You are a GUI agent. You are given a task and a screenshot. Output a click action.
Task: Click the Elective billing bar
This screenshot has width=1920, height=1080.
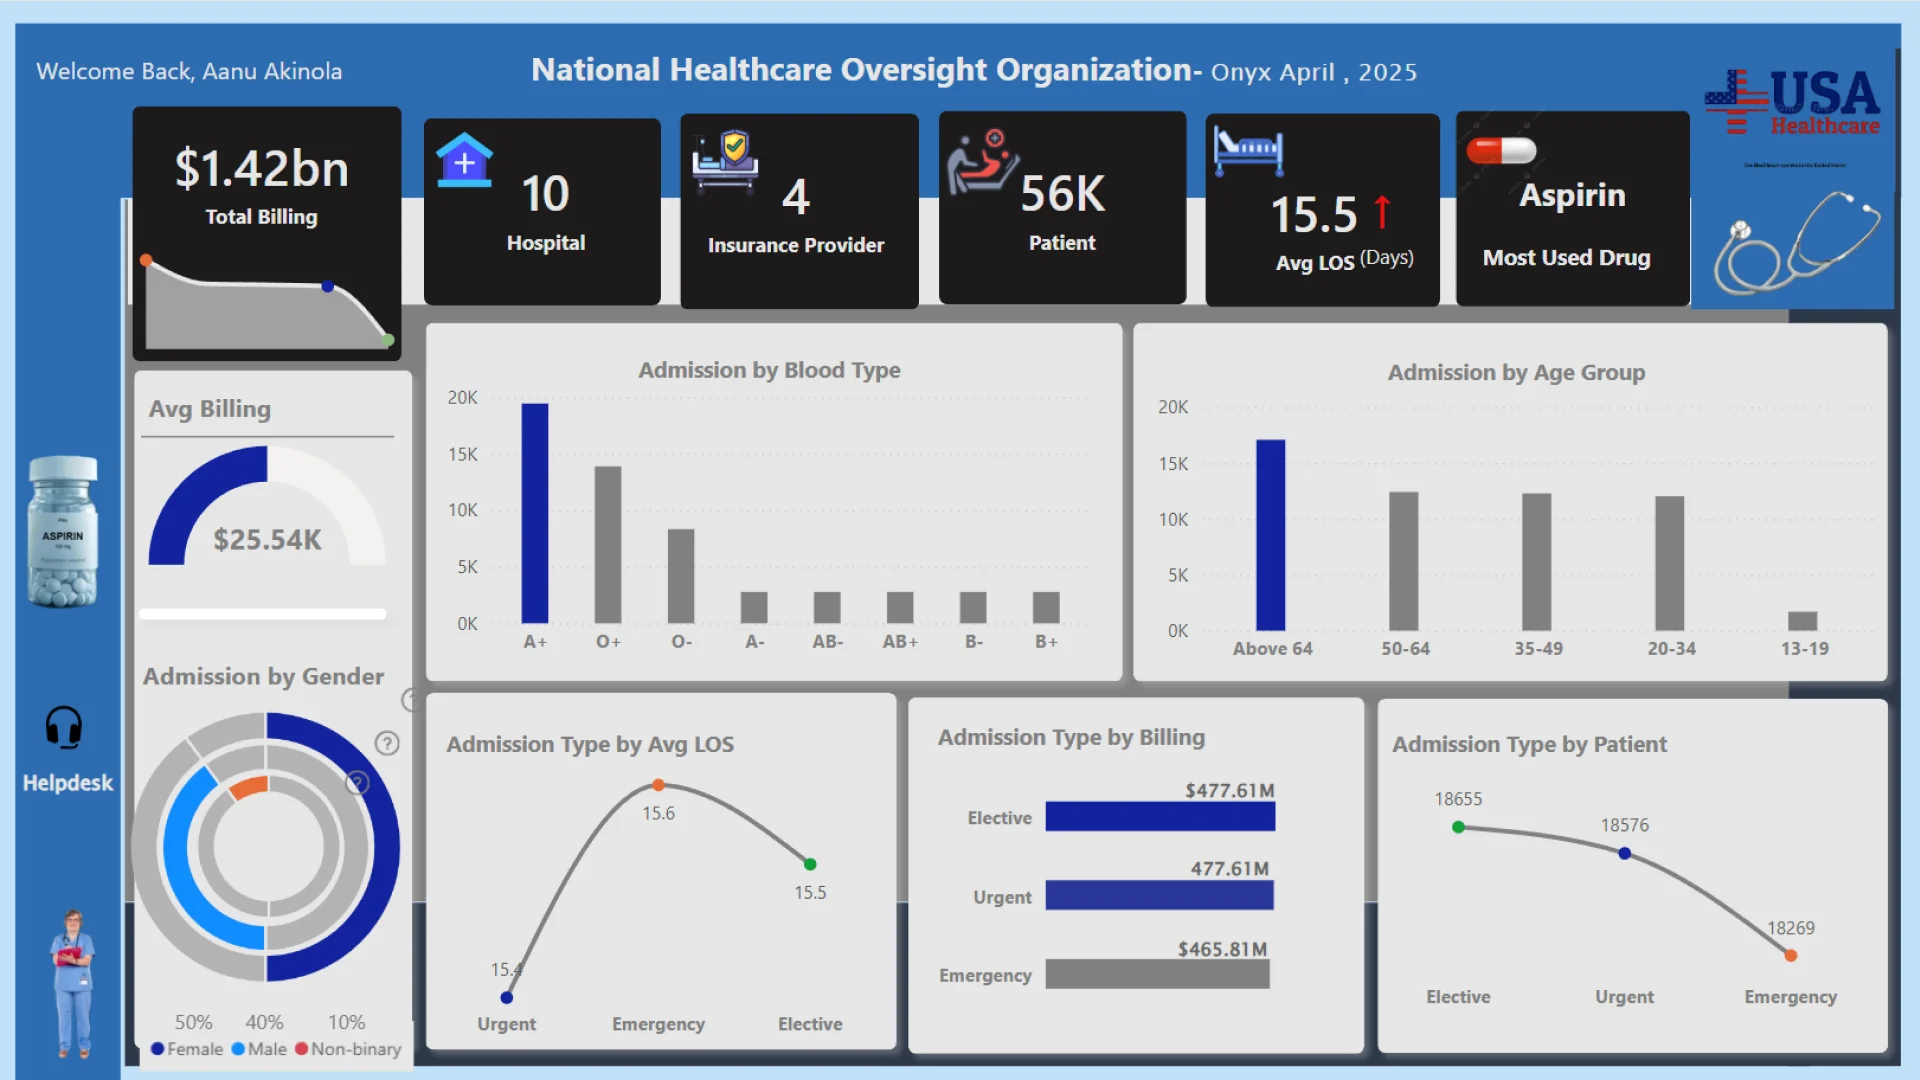1160,817
